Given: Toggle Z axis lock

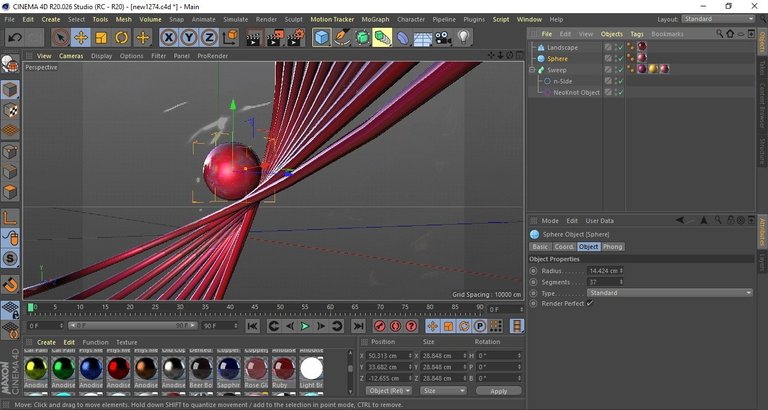Looking at the screenshot, I should pyautogui.click(x=209, y=38).
